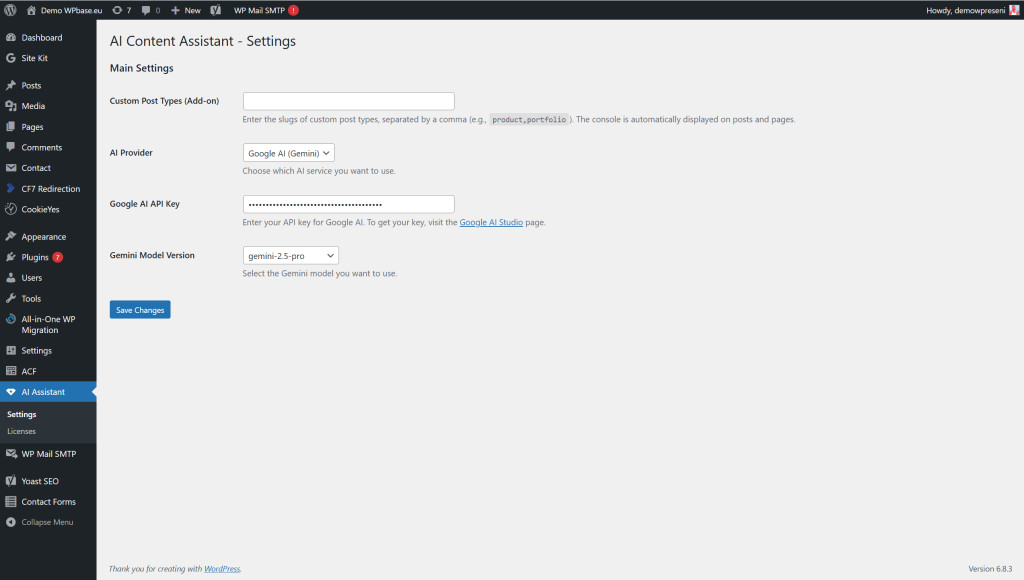This screenshot has height=580, width=1024.
Task: Open Dashboard menu item
Action: 48,37
